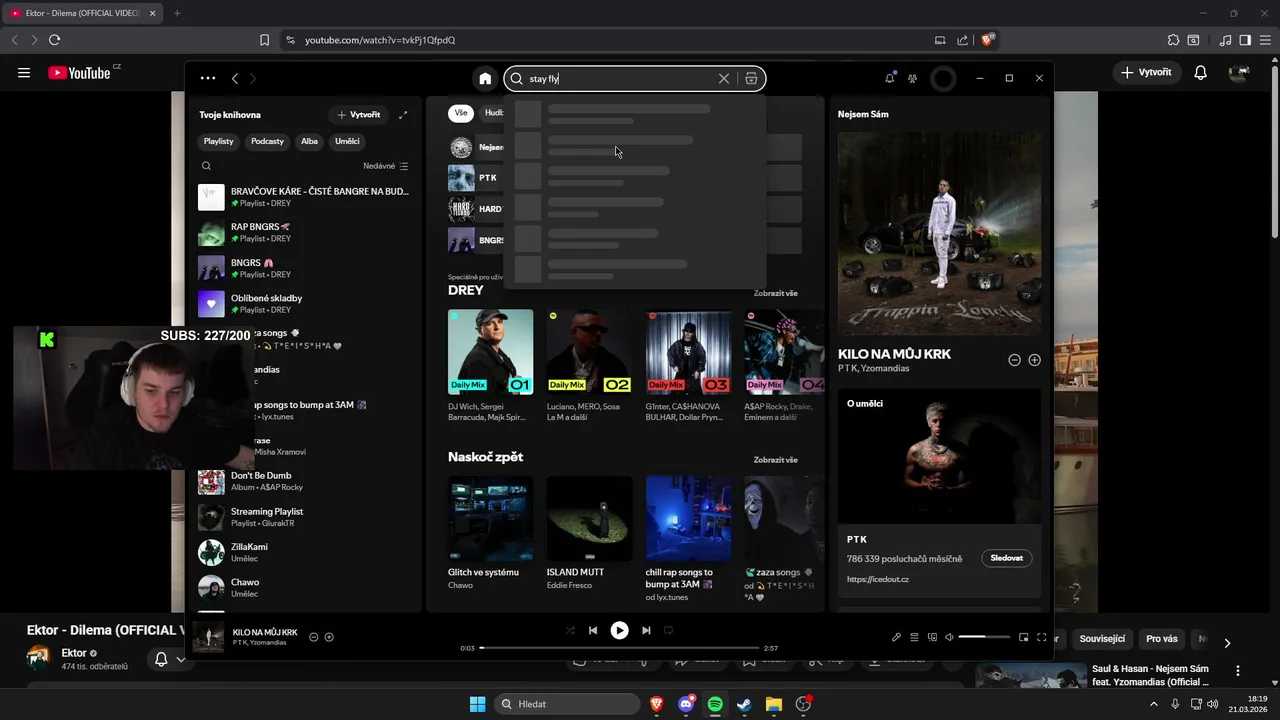Clear the Spotify search field with X
This screenshot has width=1280, height=720.
click(724, 79)
